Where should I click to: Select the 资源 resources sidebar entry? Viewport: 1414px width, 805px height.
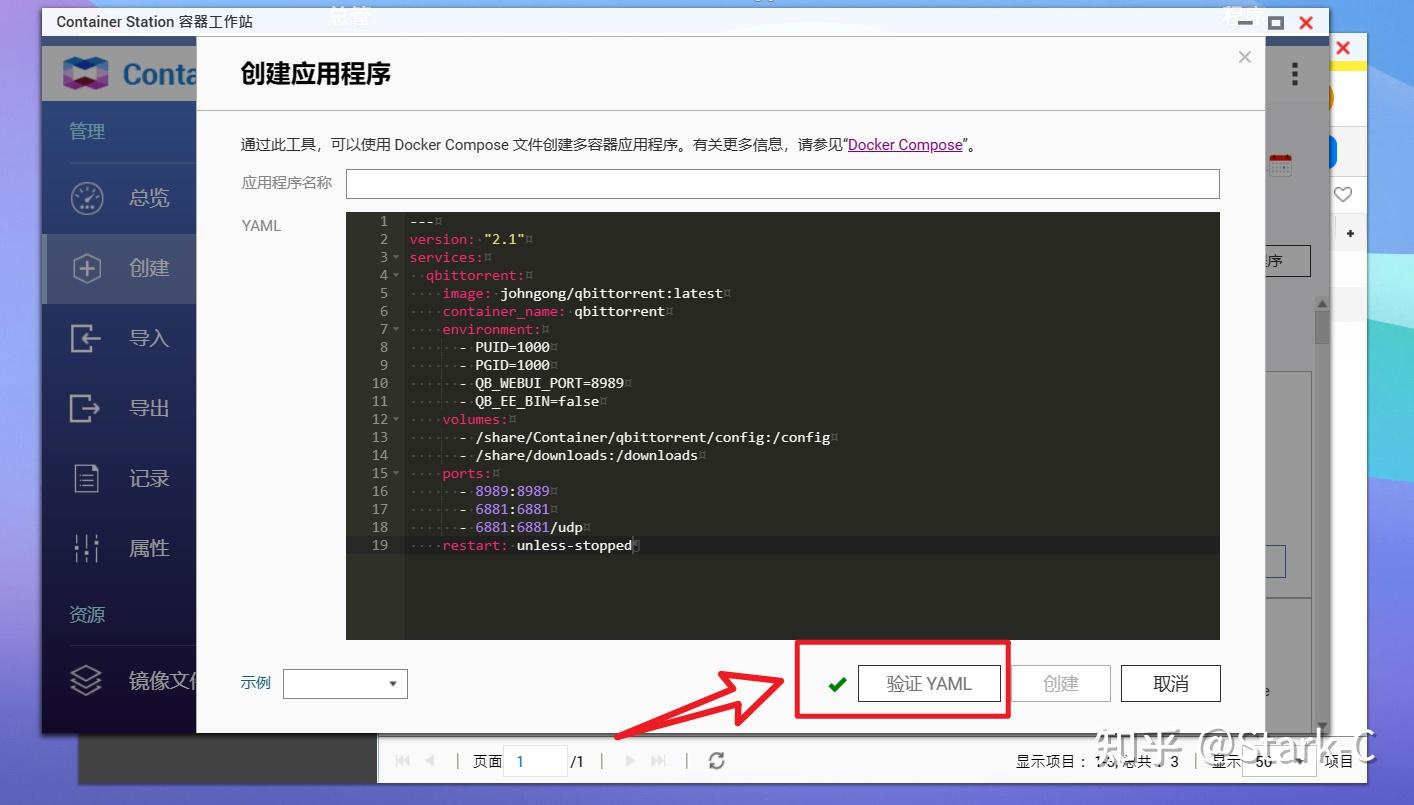(87, 614)
